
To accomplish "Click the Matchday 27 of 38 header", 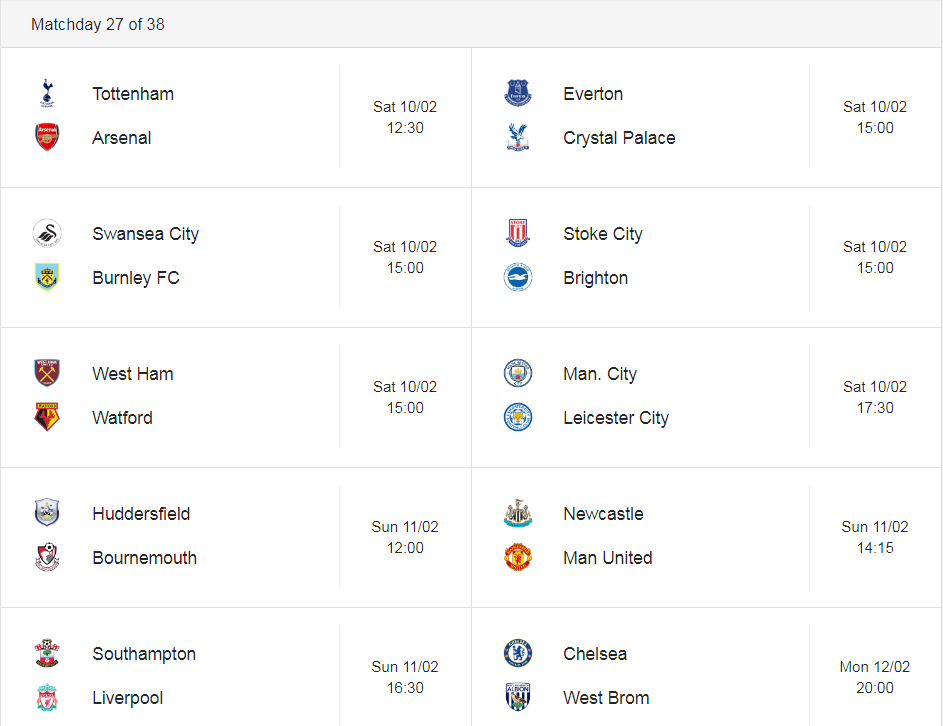I will pyautogui.click(x=98, y=24).
